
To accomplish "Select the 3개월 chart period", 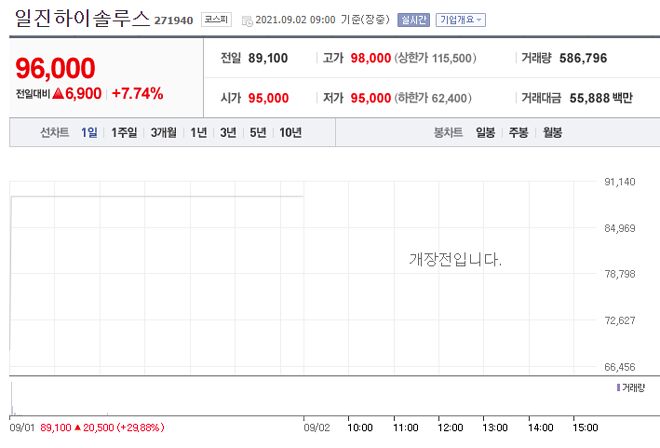I will tap(164, 133).
